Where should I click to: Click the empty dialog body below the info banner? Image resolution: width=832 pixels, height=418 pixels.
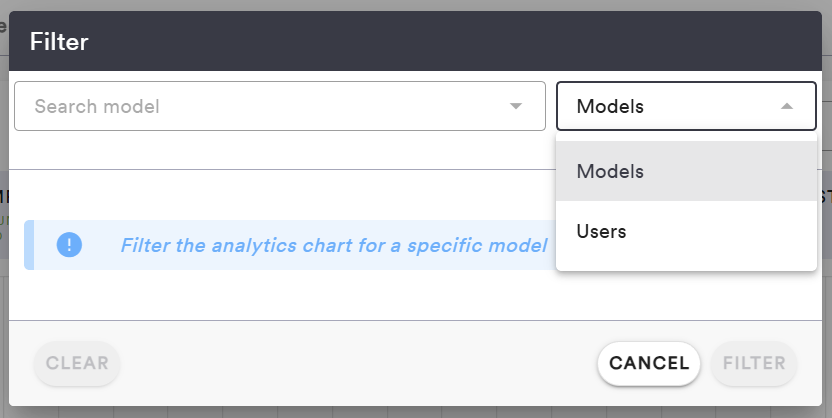pyautogui.click(x=300, y=295)
